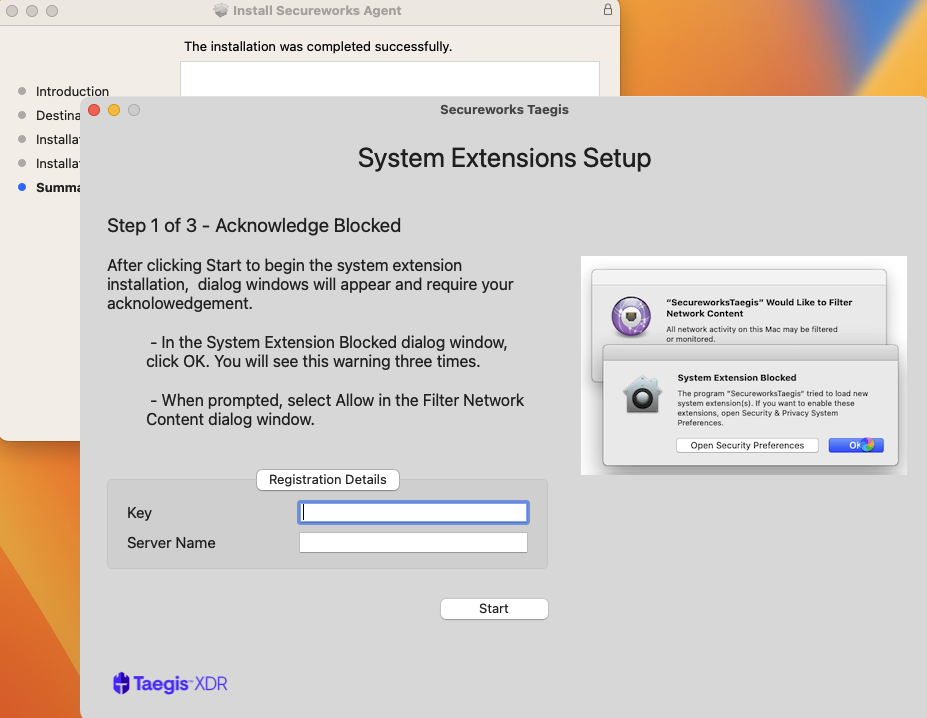
Task: Click the instruction about the System Extension Blocked dialog
Action: (x=326, y=352)
